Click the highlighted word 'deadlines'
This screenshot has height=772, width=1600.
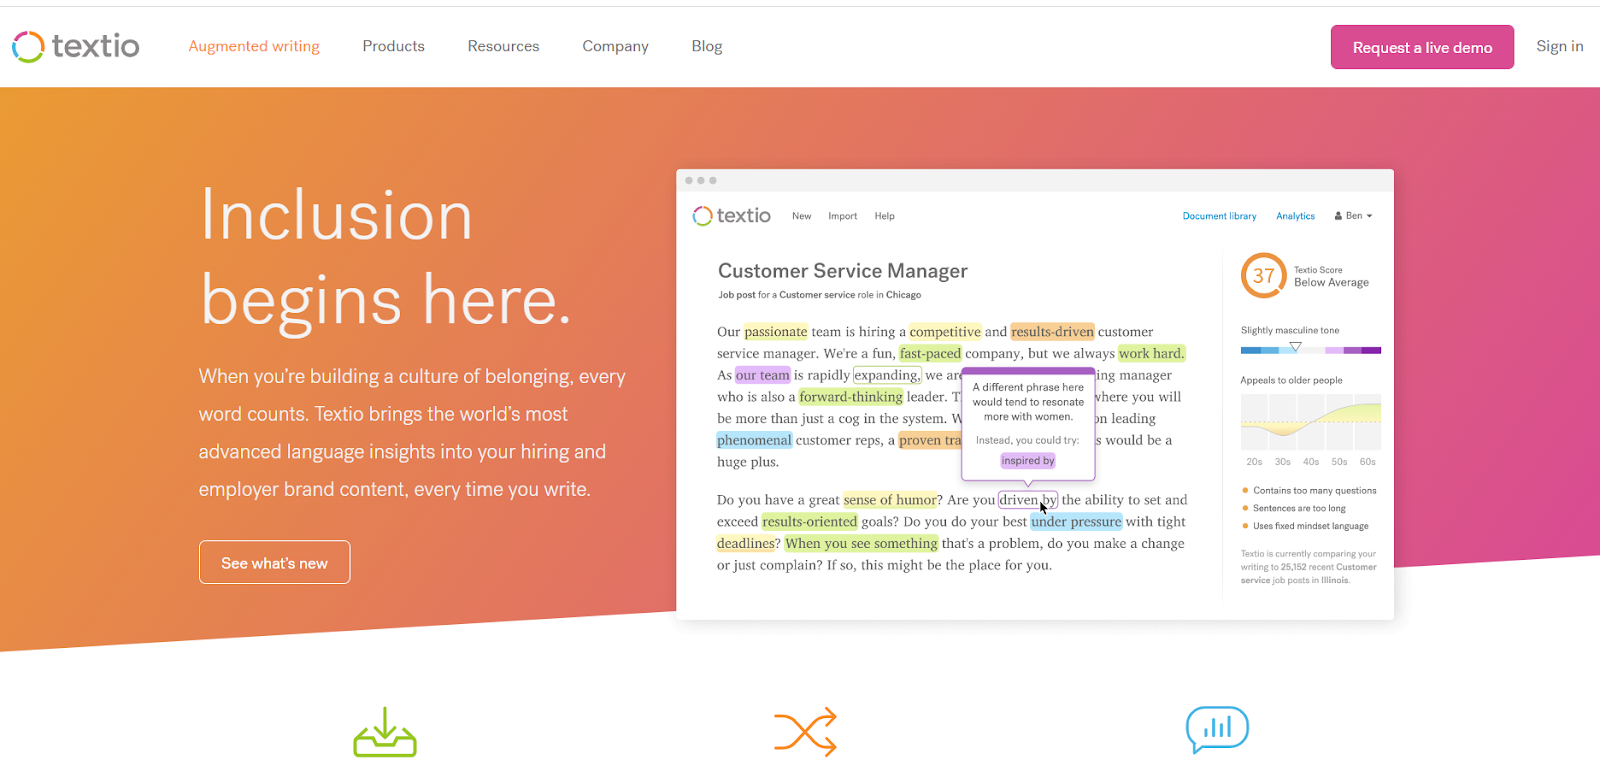coord(745,544)
